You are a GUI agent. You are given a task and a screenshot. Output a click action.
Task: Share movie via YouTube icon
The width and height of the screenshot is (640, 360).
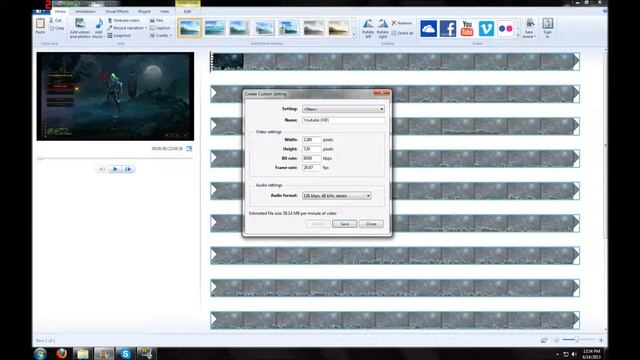click(x=467, y=29)
